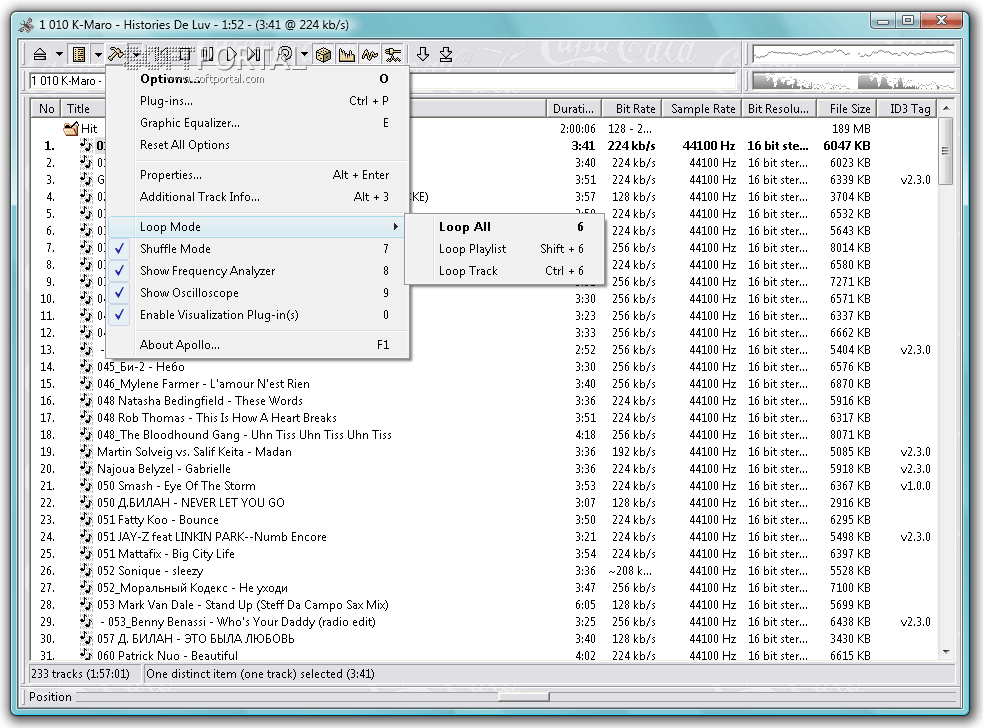Sort by File Size column header

848,108
